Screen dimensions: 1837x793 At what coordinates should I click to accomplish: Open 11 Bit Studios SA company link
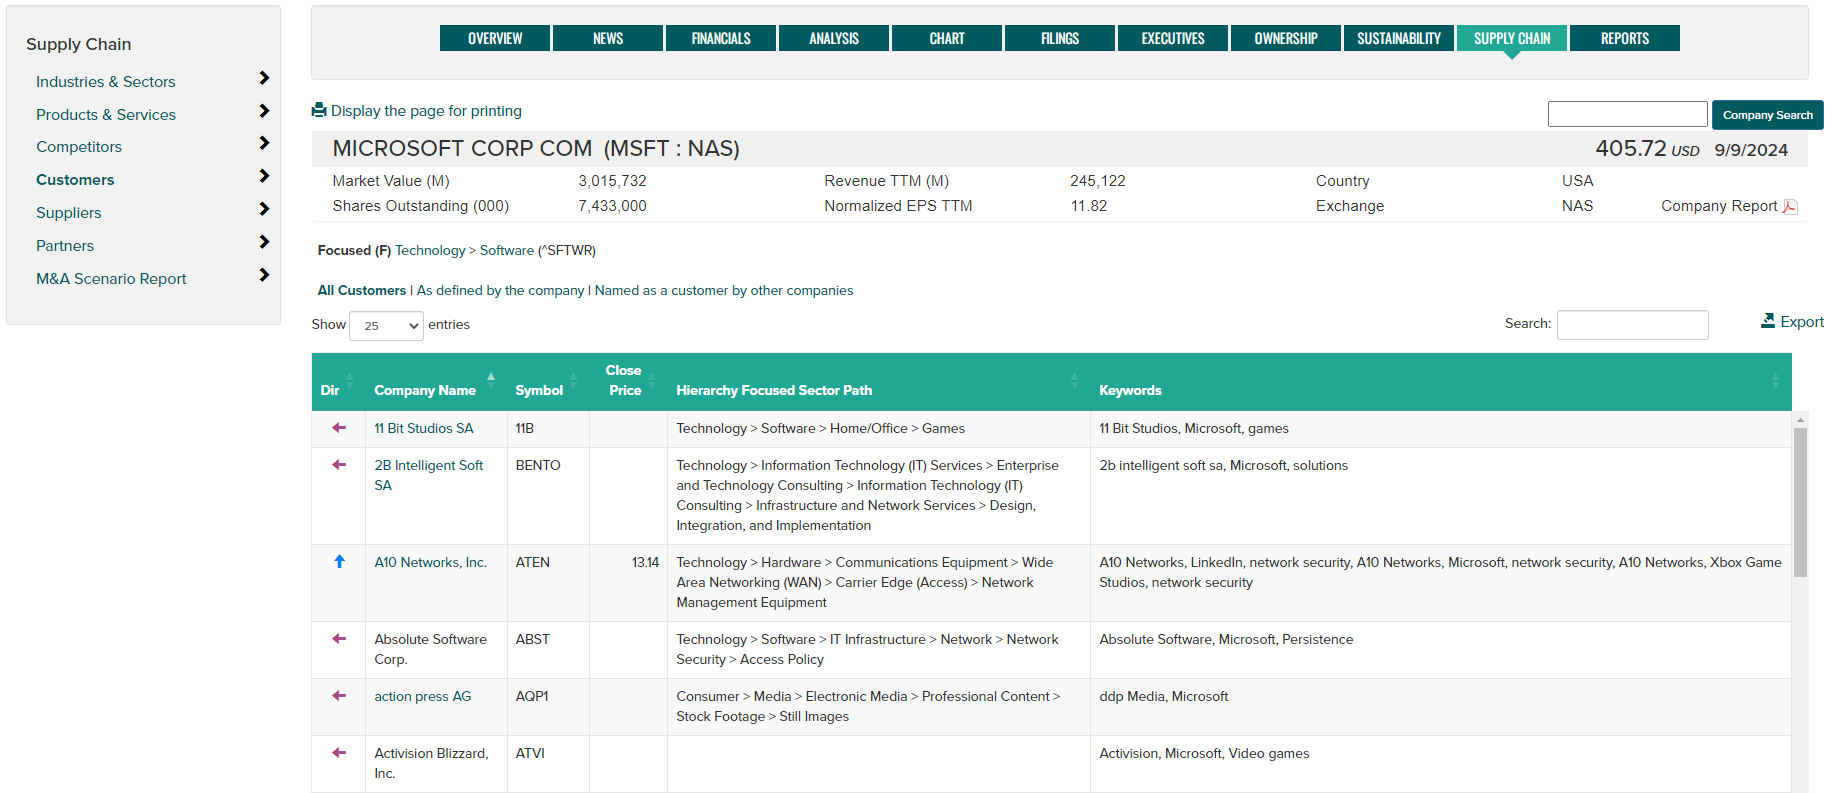424,428
